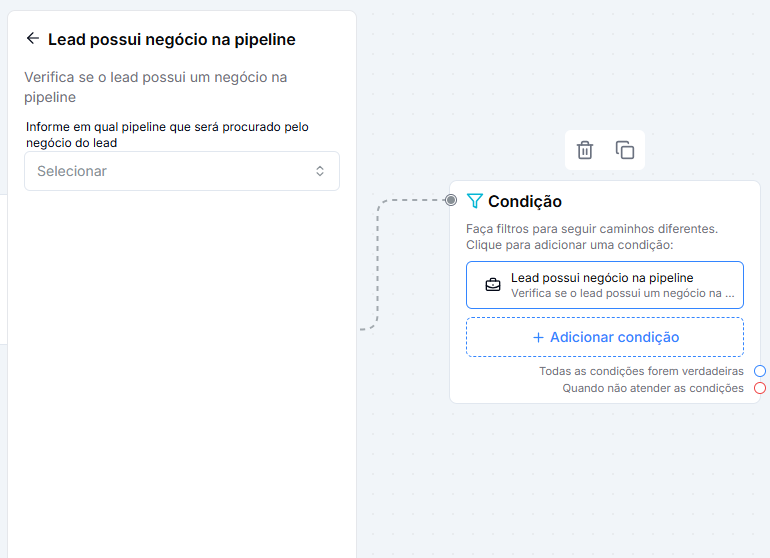Image resolution: width=770 pixels, height=558 pixels.
Task: Click the back arrow beside panel title
Action: [33, 38]
